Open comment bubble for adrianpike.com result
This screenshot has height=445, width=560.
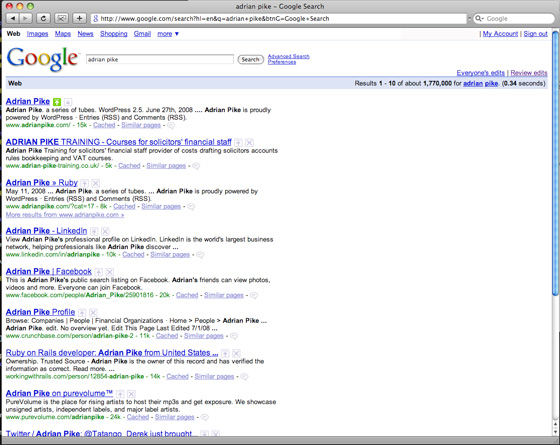pos(171,125)
